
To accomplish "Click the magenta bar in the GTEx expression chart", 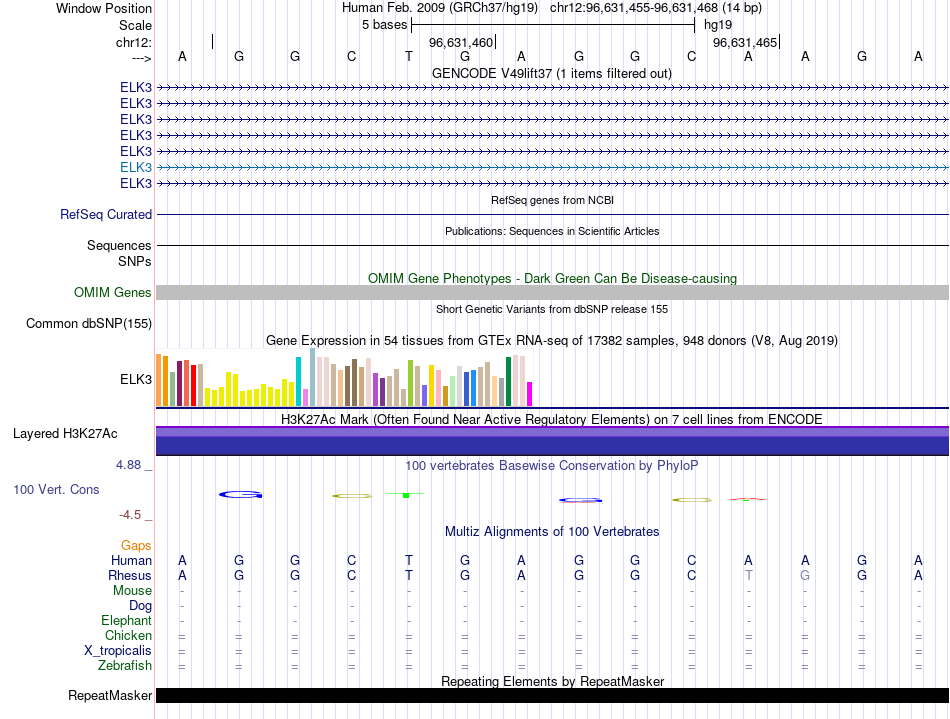I will pyautogui.click(x=530, y=394).
